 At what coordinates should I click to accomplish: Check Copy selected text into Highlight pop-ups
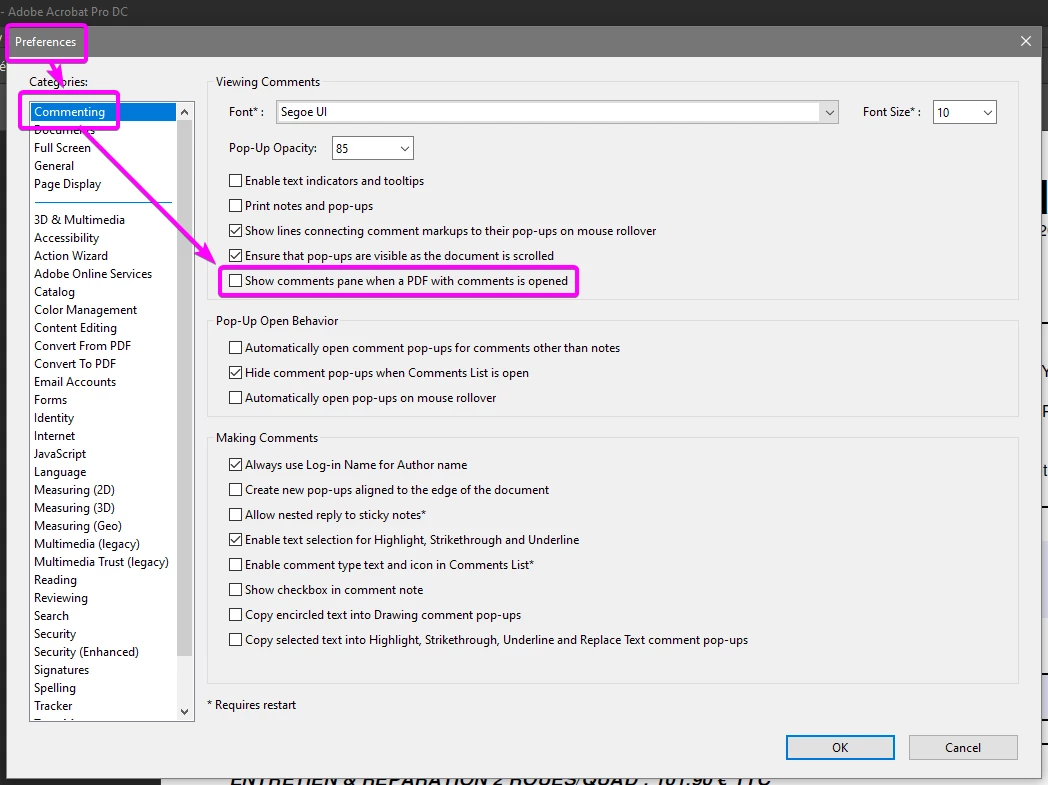235,640
